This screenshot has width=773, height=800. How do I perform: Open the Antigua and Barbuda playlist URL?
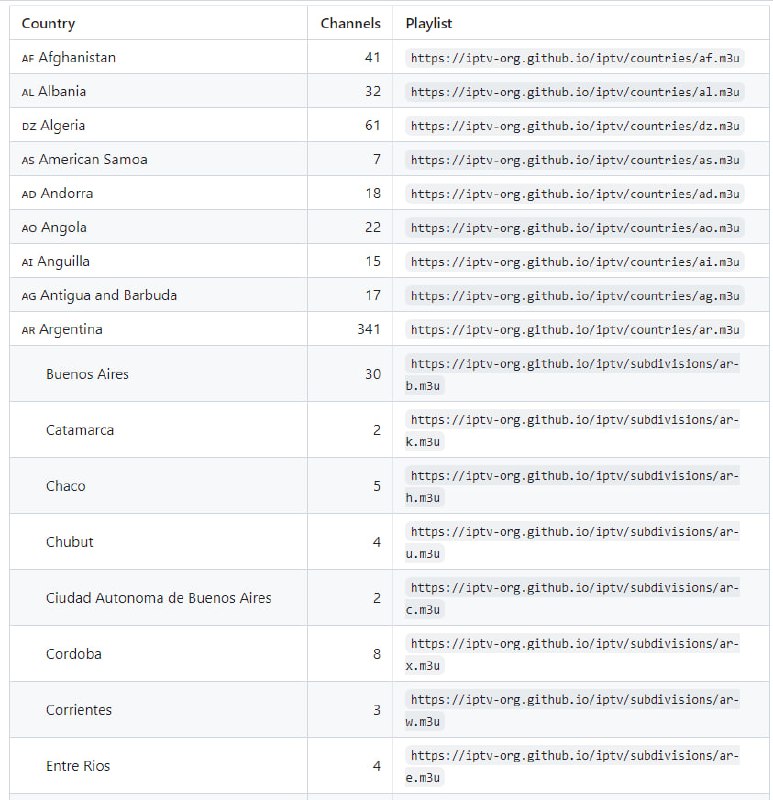click(575, 296)
